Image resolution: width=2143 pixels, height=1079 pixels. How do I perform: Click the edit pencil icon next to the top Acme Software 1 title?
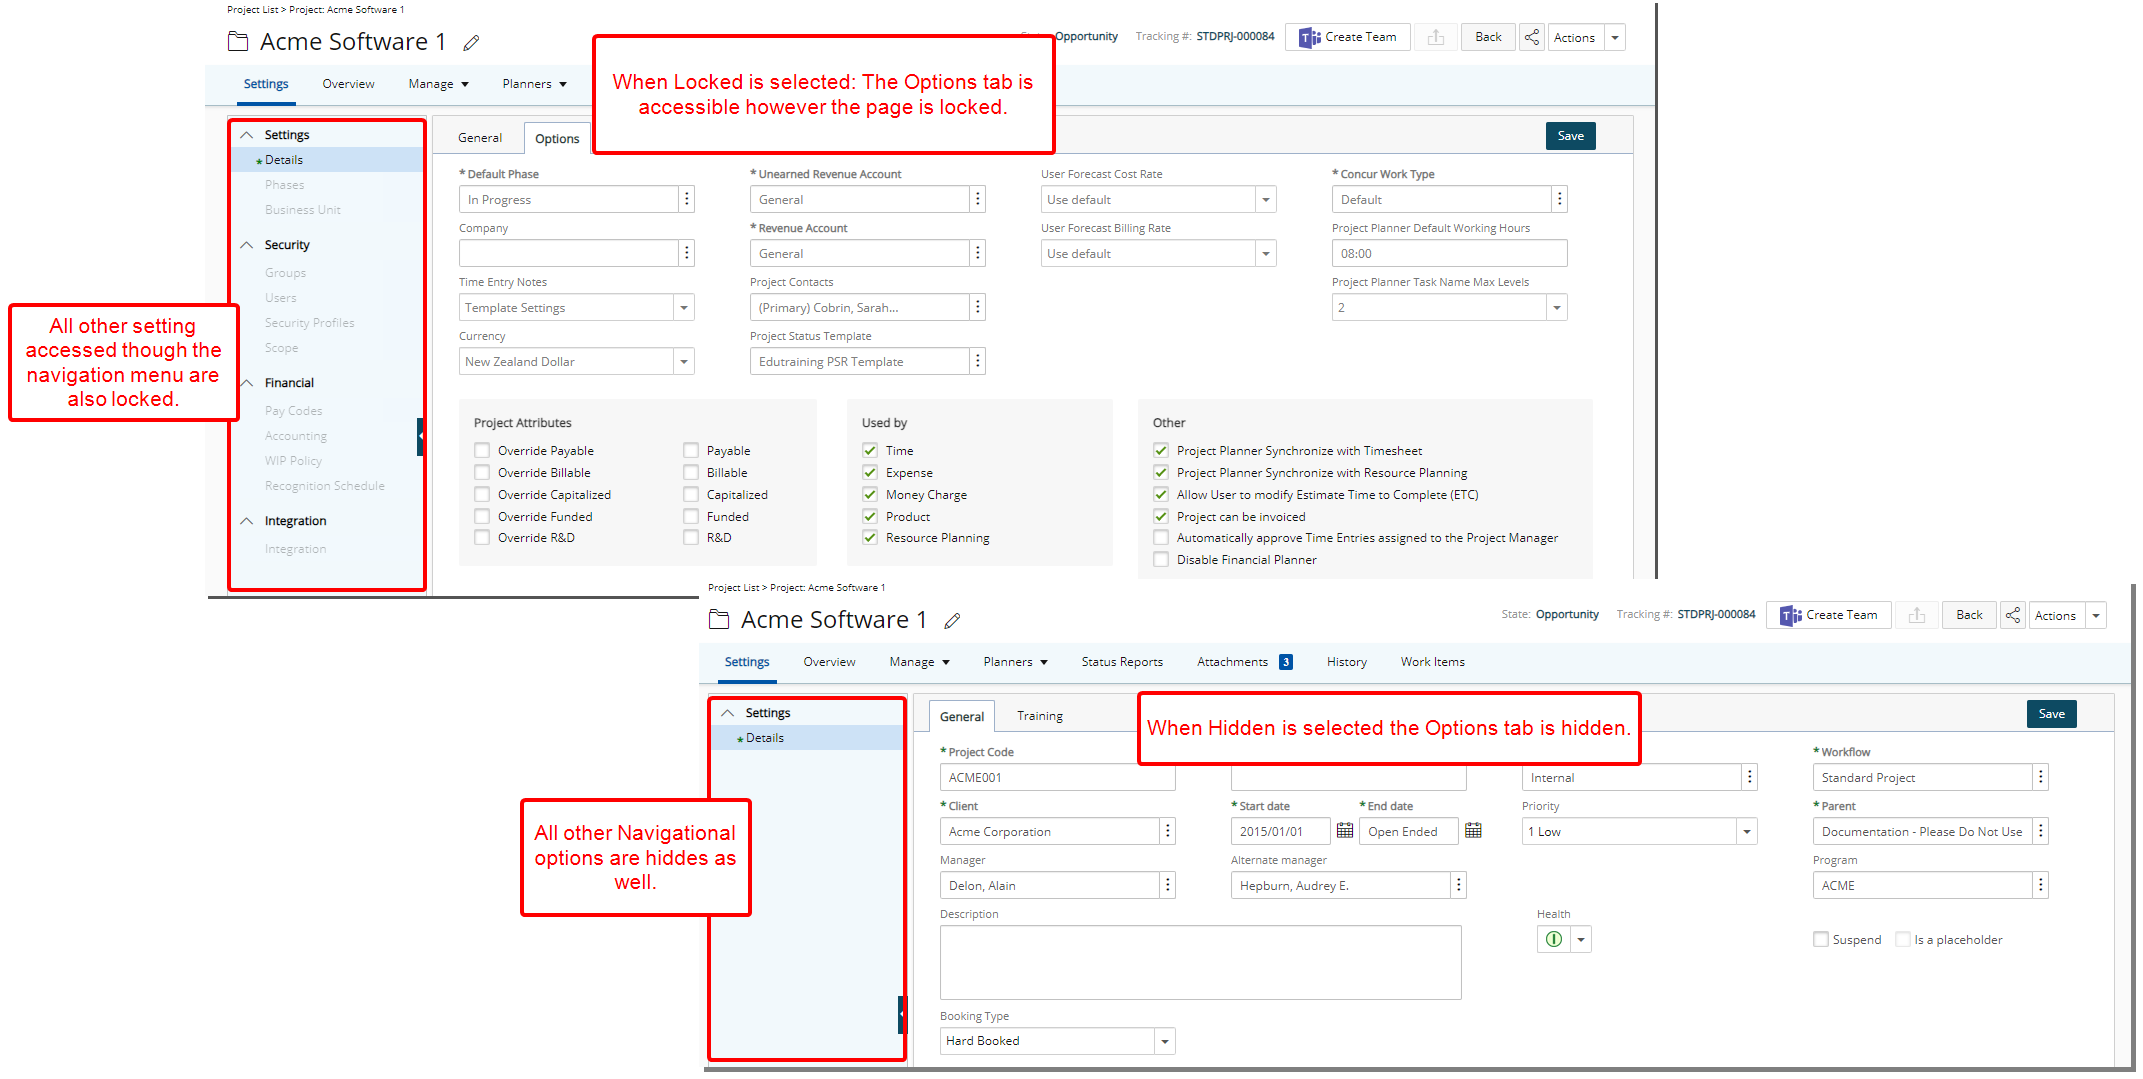[472, 43]
